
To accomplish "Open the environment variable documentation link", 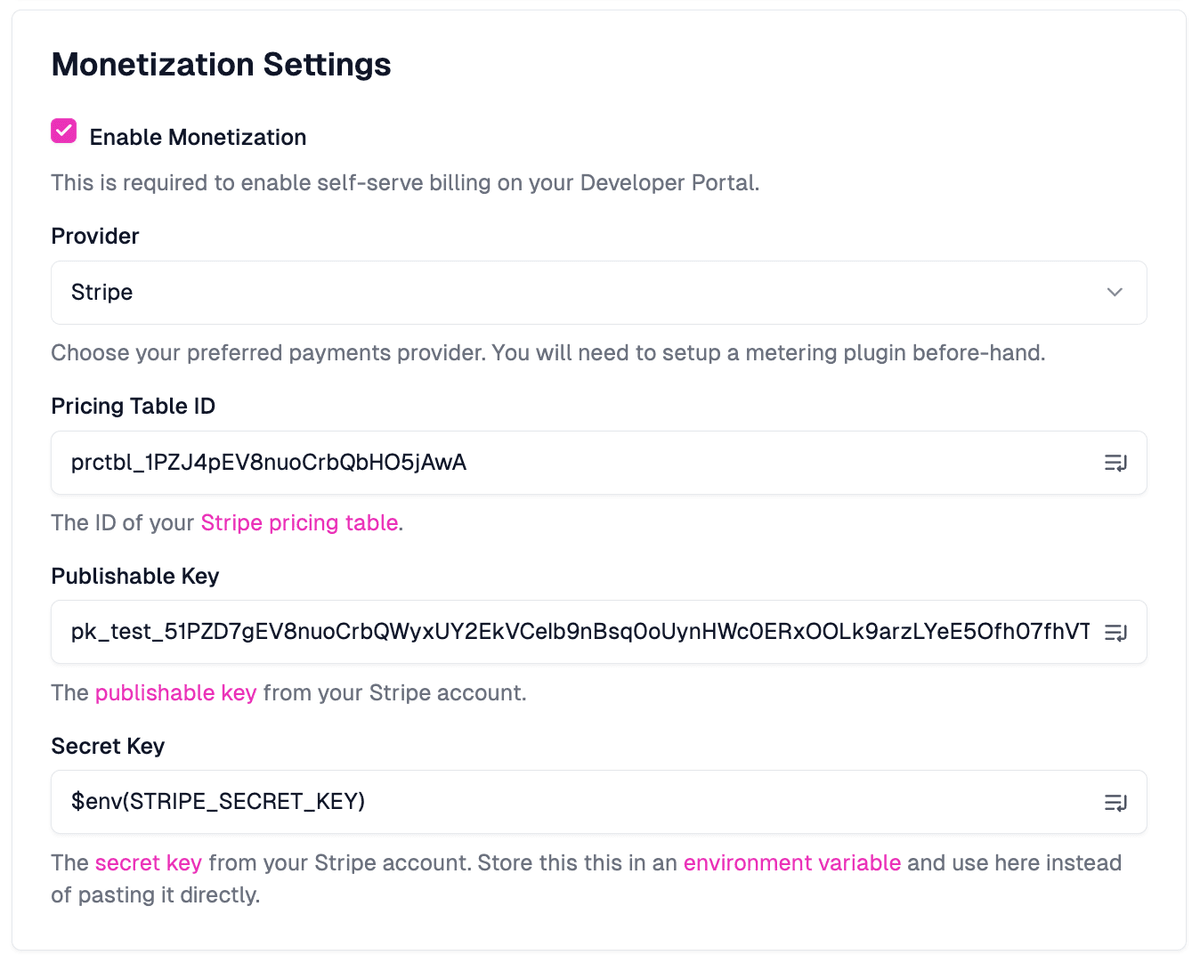I will (x=792, y=862).
